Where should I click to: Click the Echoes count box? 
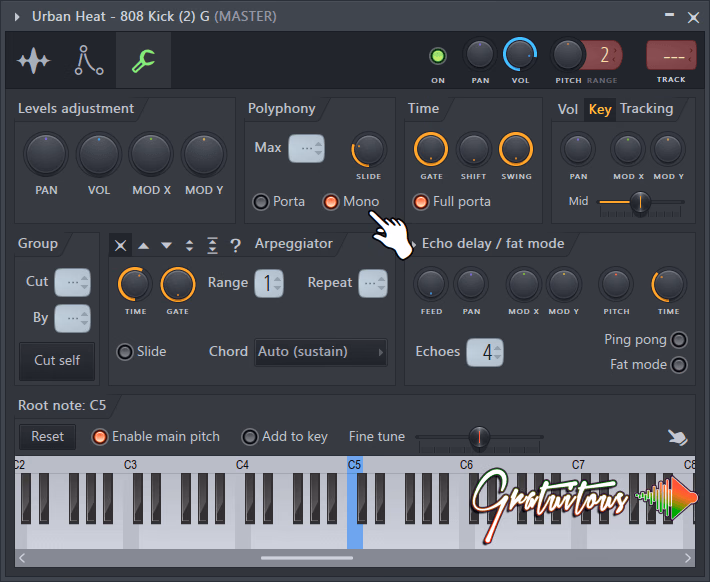485,352
